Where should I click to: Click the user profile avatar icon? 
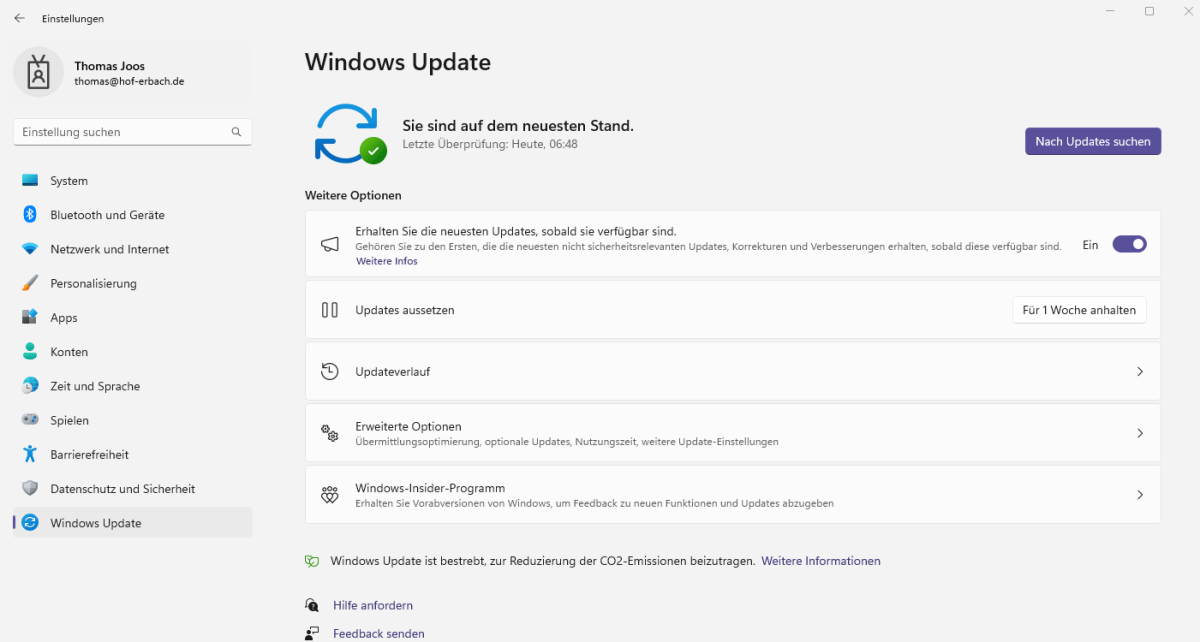39,73
